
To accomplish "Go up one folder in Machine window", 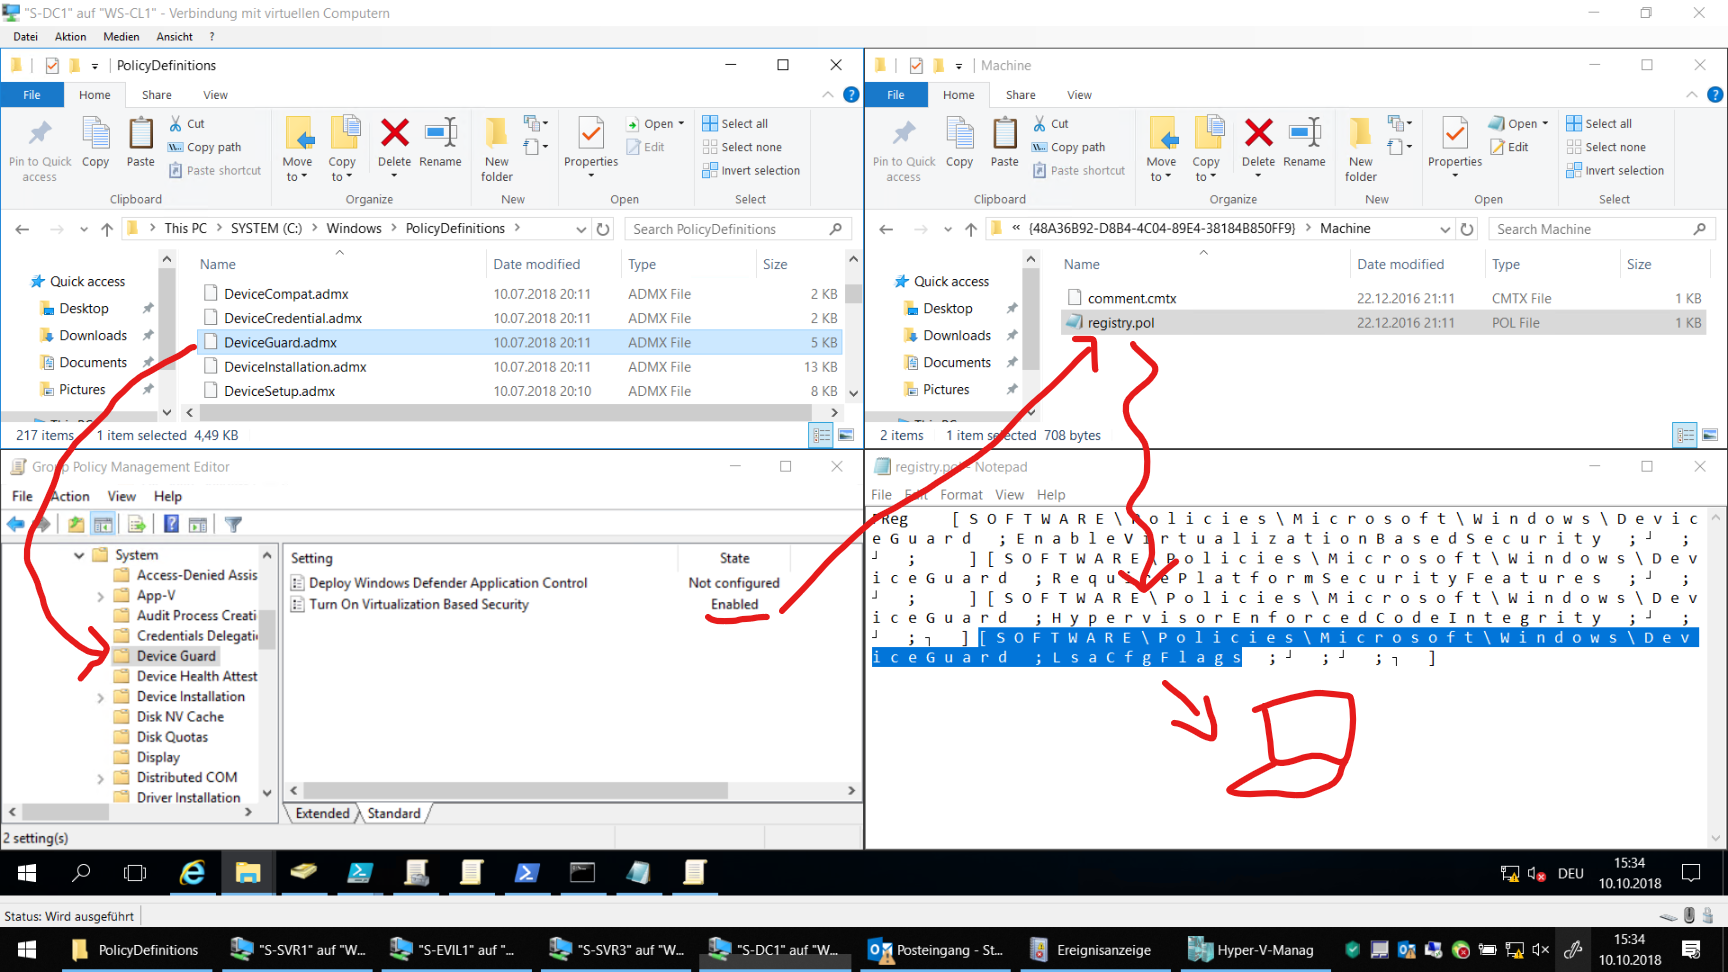I will 970,229.
